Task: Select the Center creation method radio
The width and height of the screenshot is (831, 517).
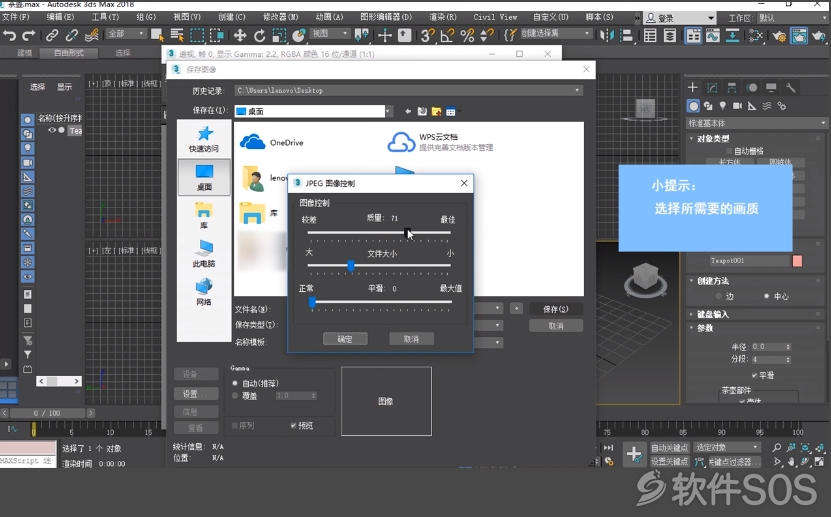Action: (x=766, y=296)
